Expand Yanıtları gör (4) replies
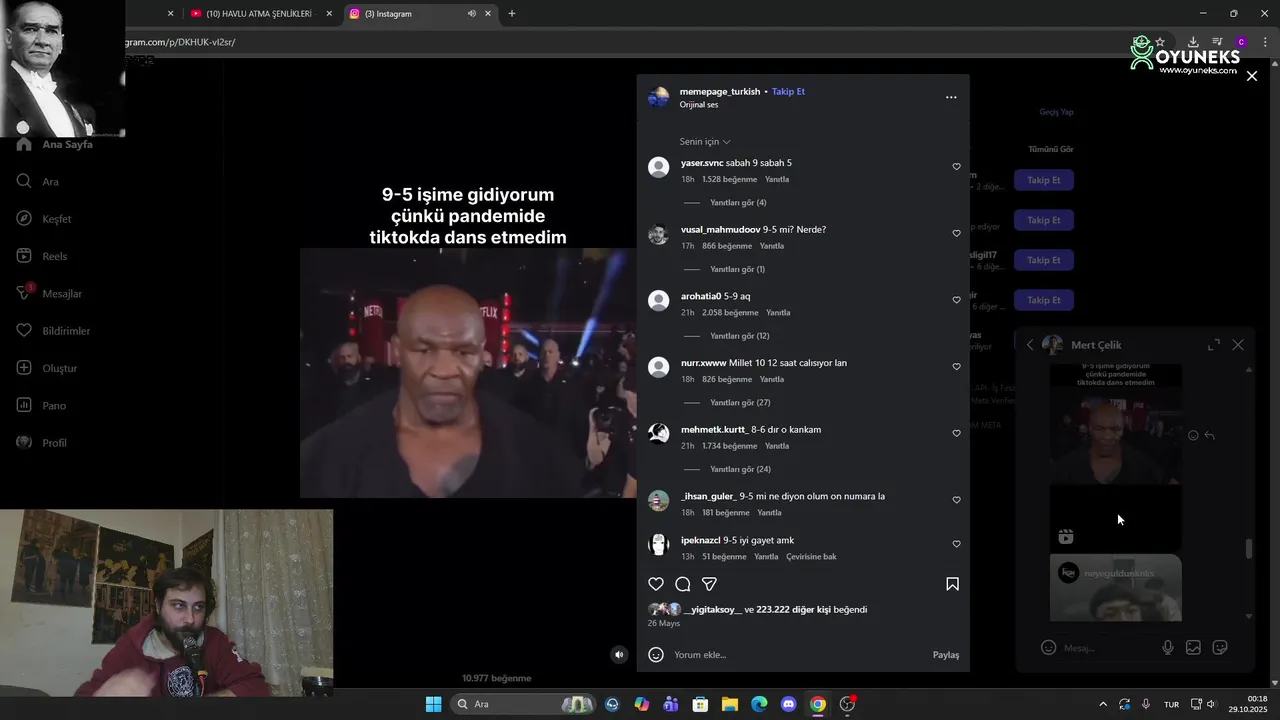Image resolution: width=1280 pixels, height=720 pixels. [x=738, y=203]
